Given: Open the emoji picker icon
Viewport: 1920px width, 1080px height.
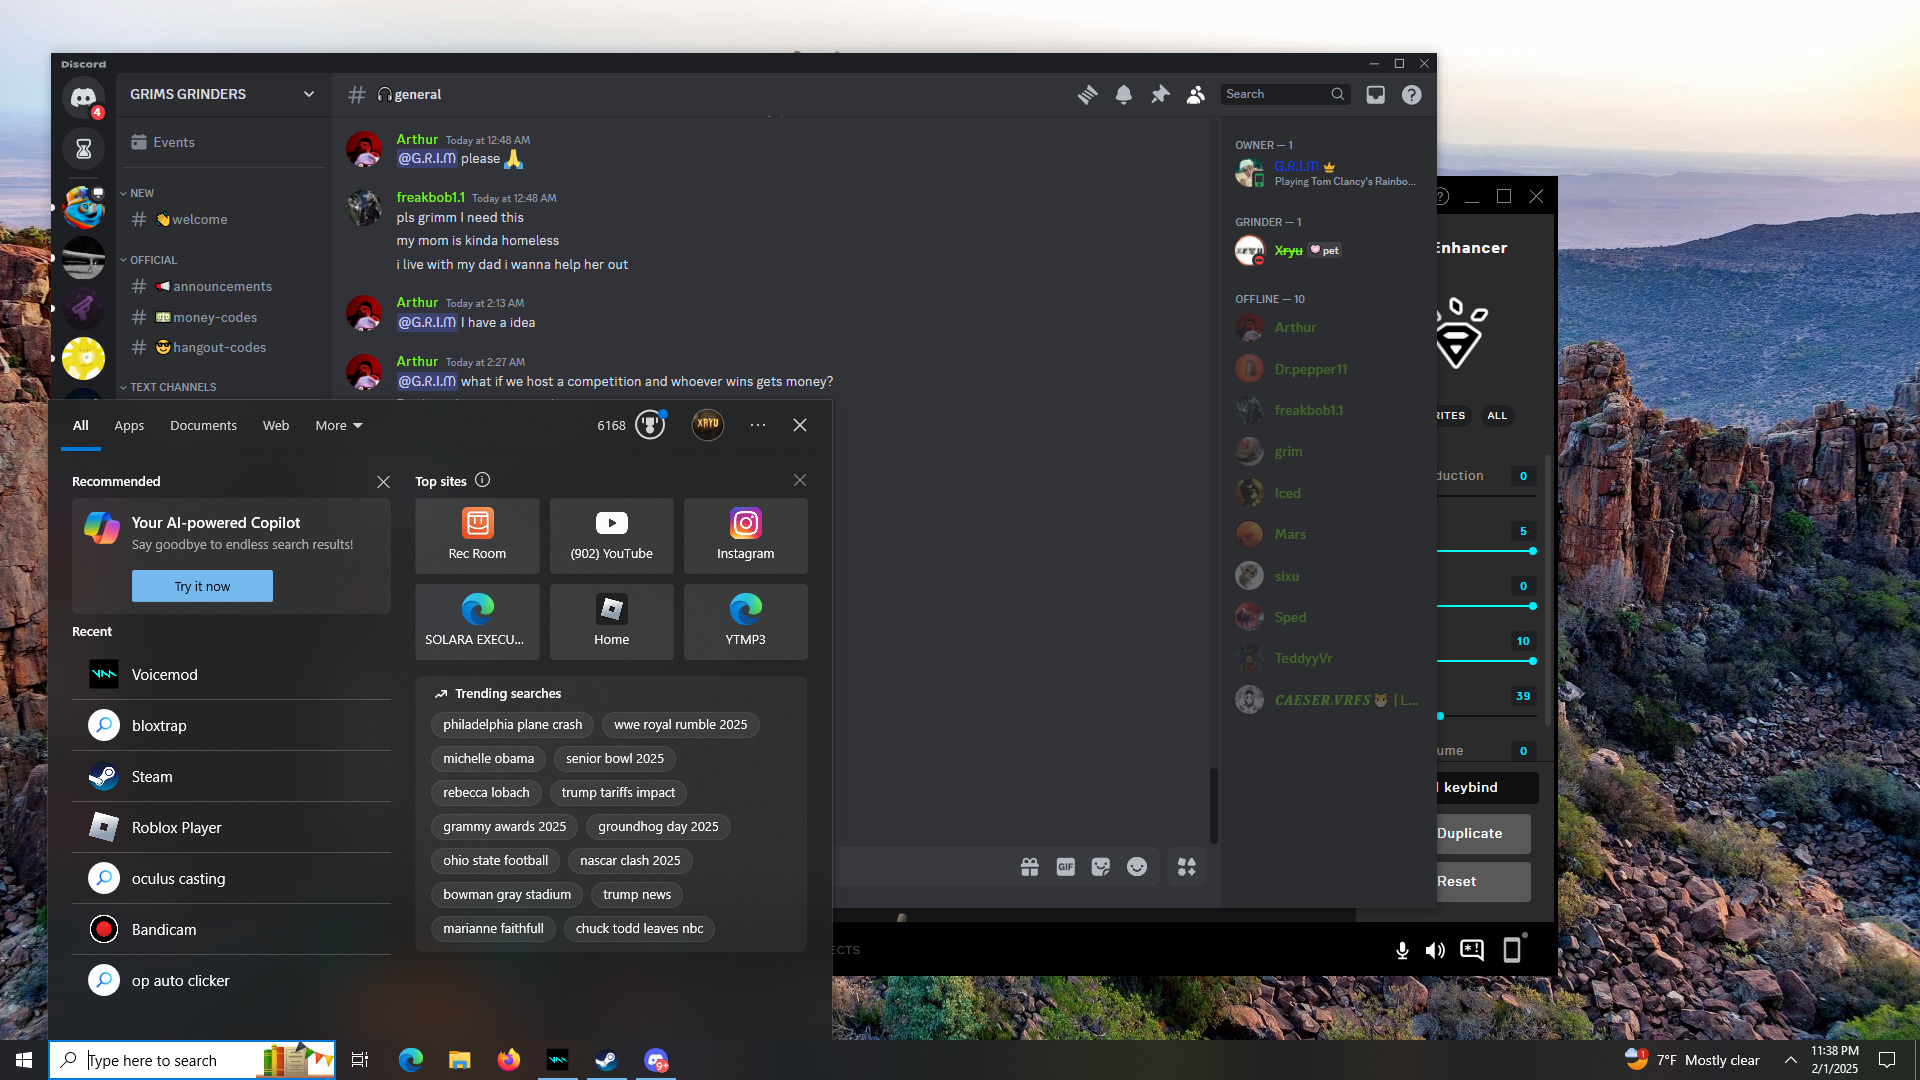Looking at the screenshot, I should click(1136, 867).
